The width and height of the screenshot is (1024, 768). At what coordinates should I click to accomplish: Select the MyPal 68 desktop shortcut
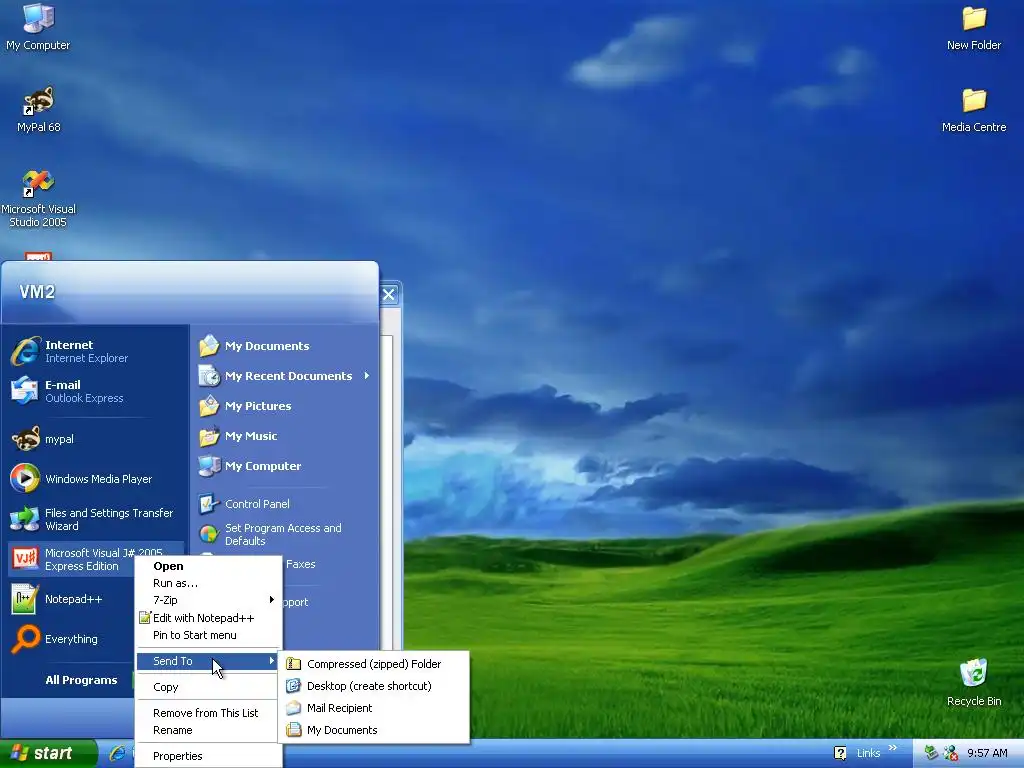(x=39, y=110)
